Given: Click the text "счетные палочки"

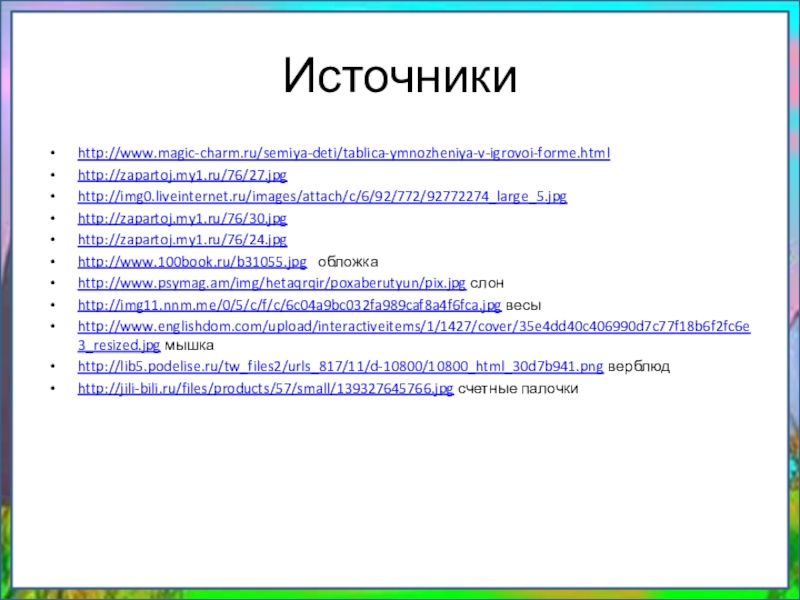Looking at the screenshot, I should coord(518,389).
